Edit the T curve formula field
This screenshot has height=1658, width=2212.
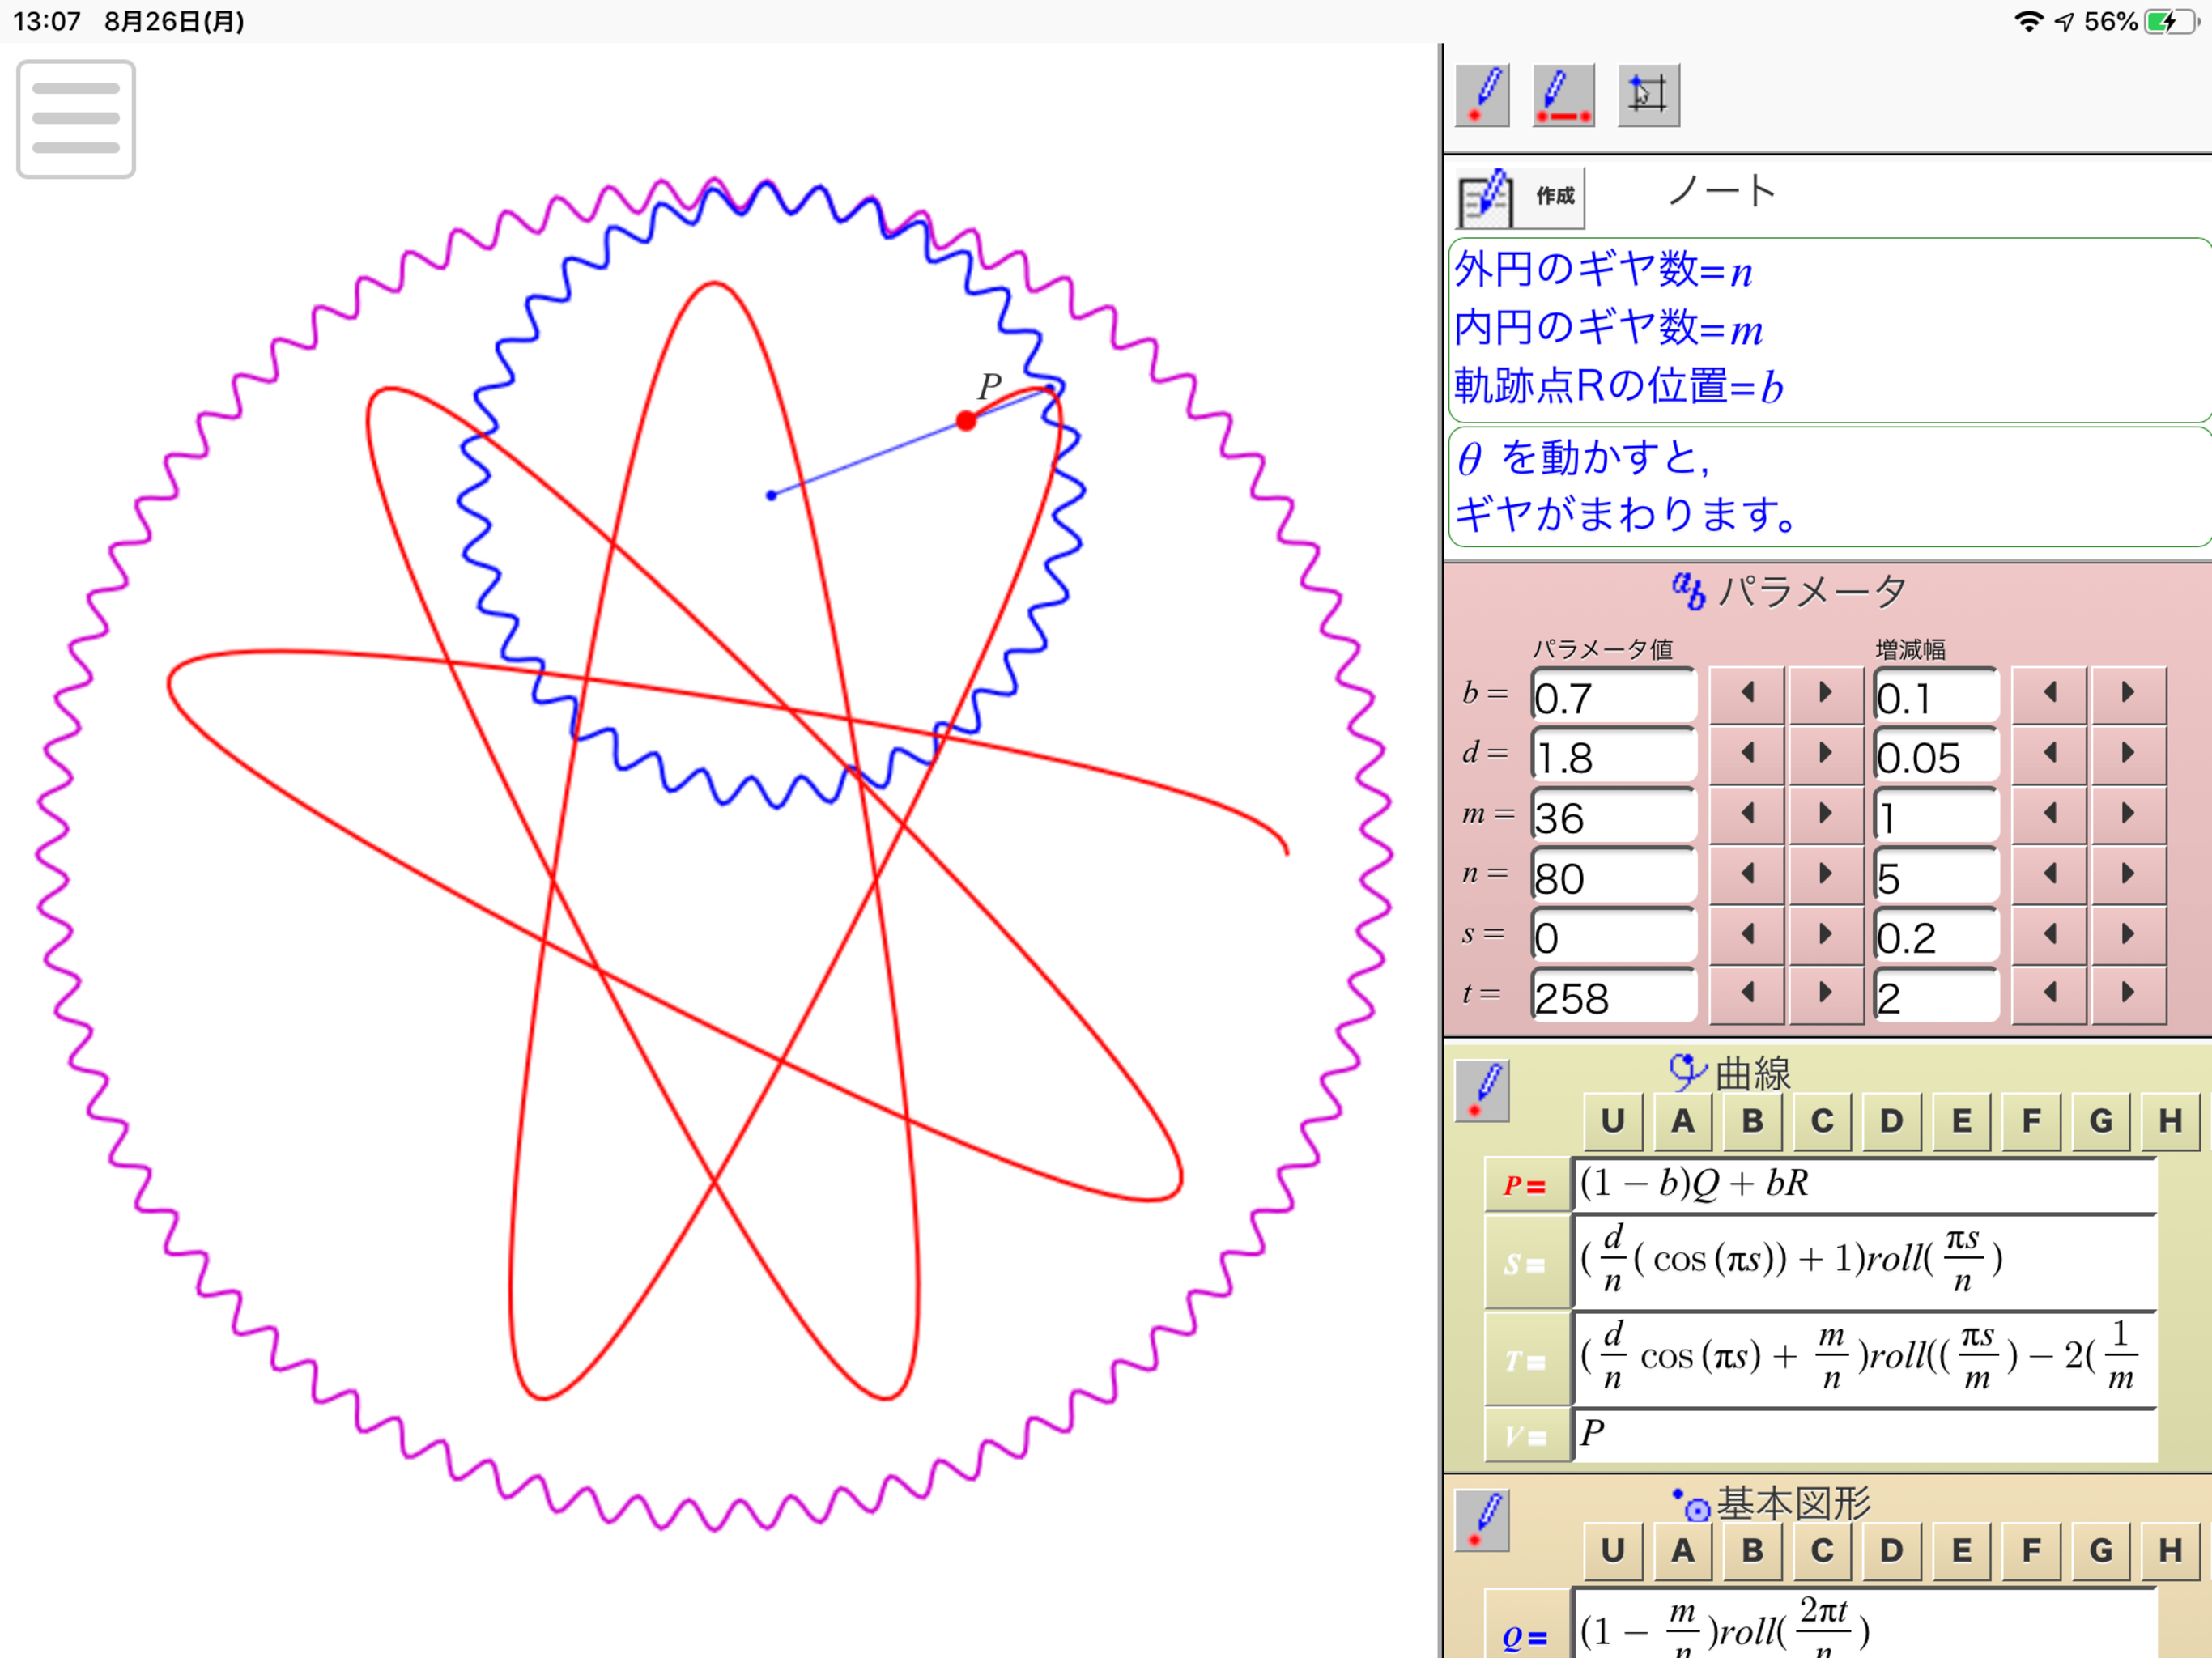[1865, 1360]
